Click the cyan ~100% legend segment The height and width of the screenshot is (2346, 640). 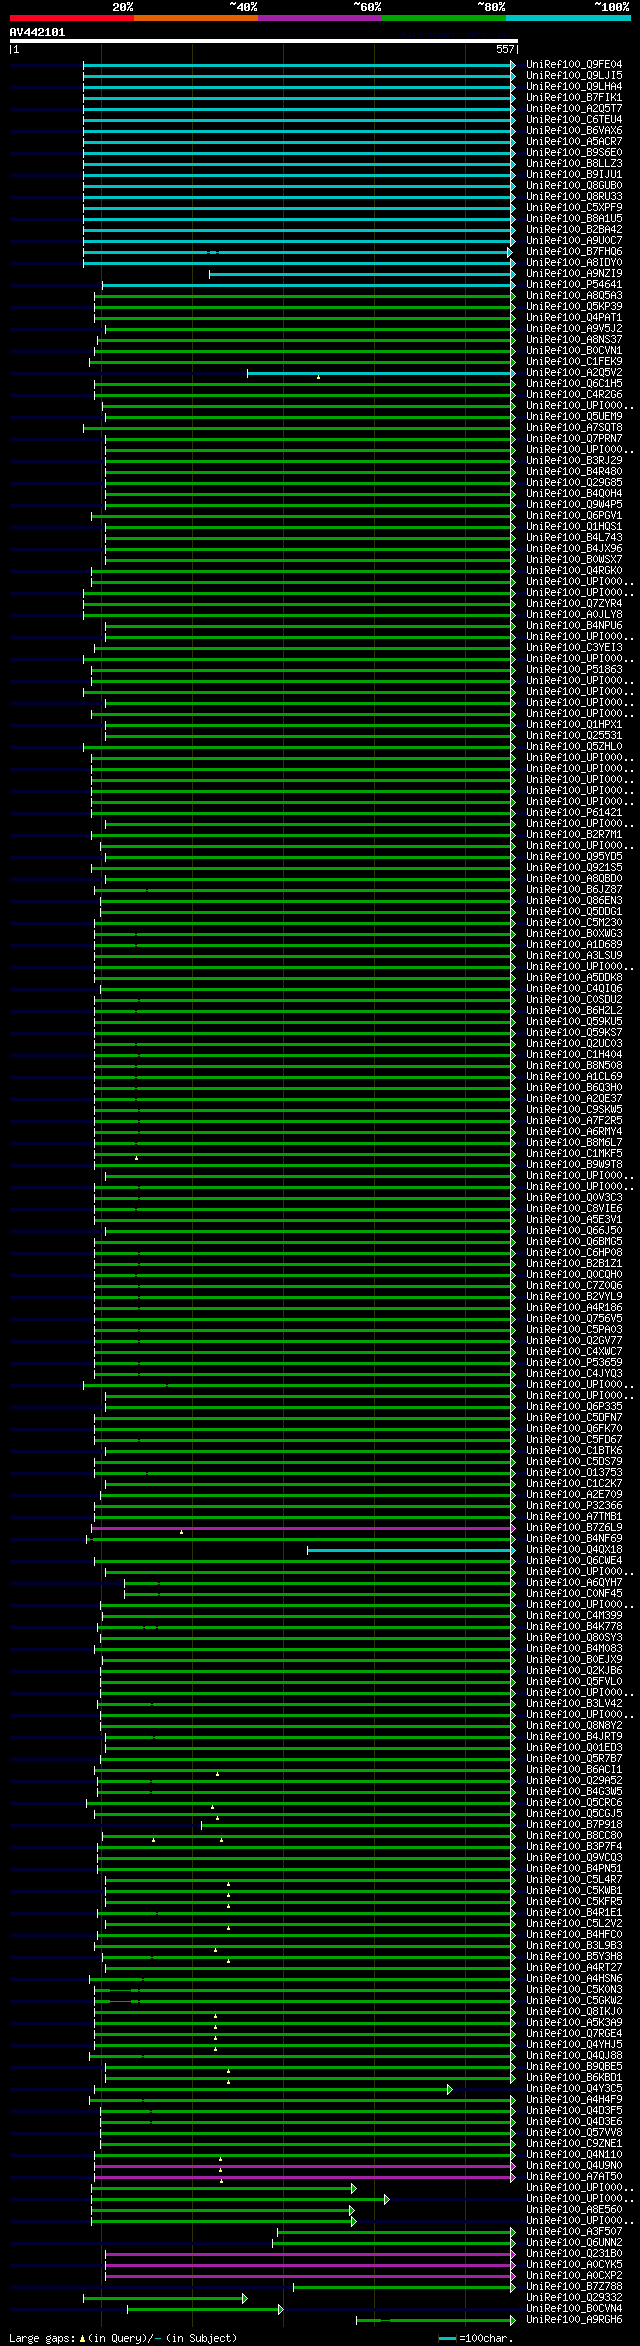point(568,18)
